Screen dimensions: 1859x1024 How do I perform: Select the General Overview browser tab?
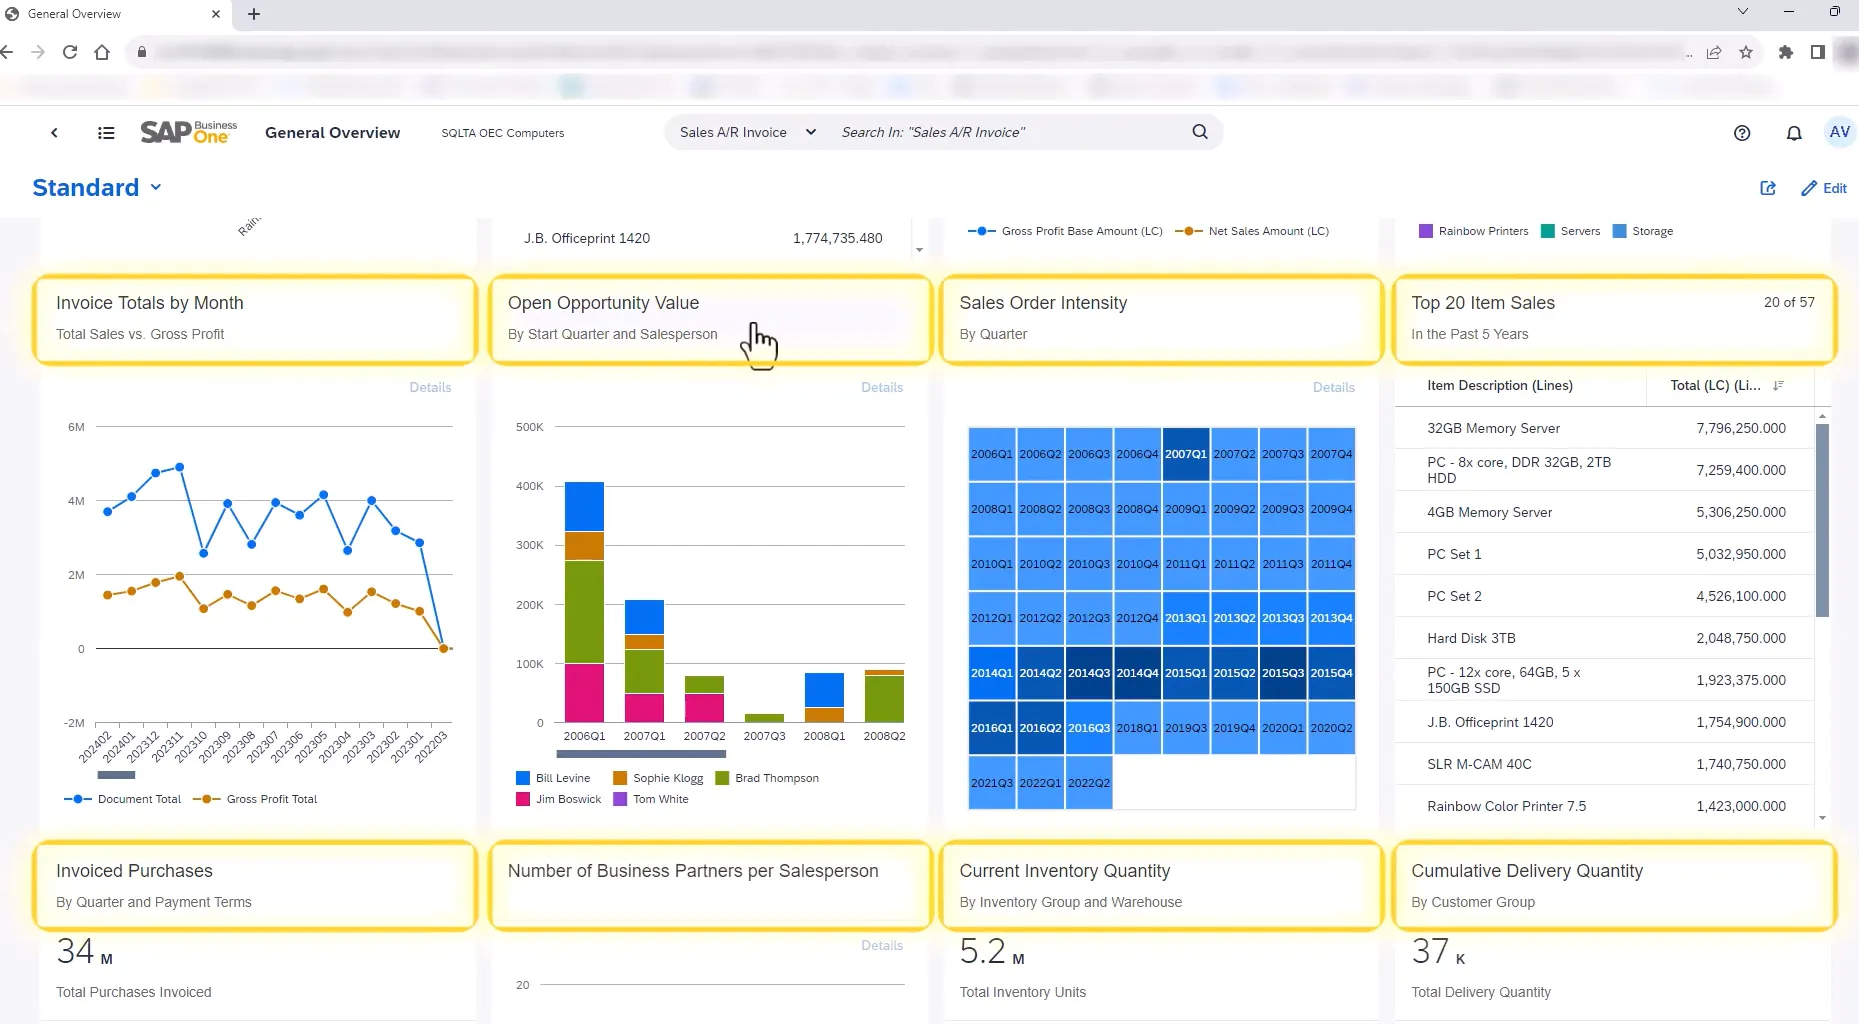coord(110,14)
